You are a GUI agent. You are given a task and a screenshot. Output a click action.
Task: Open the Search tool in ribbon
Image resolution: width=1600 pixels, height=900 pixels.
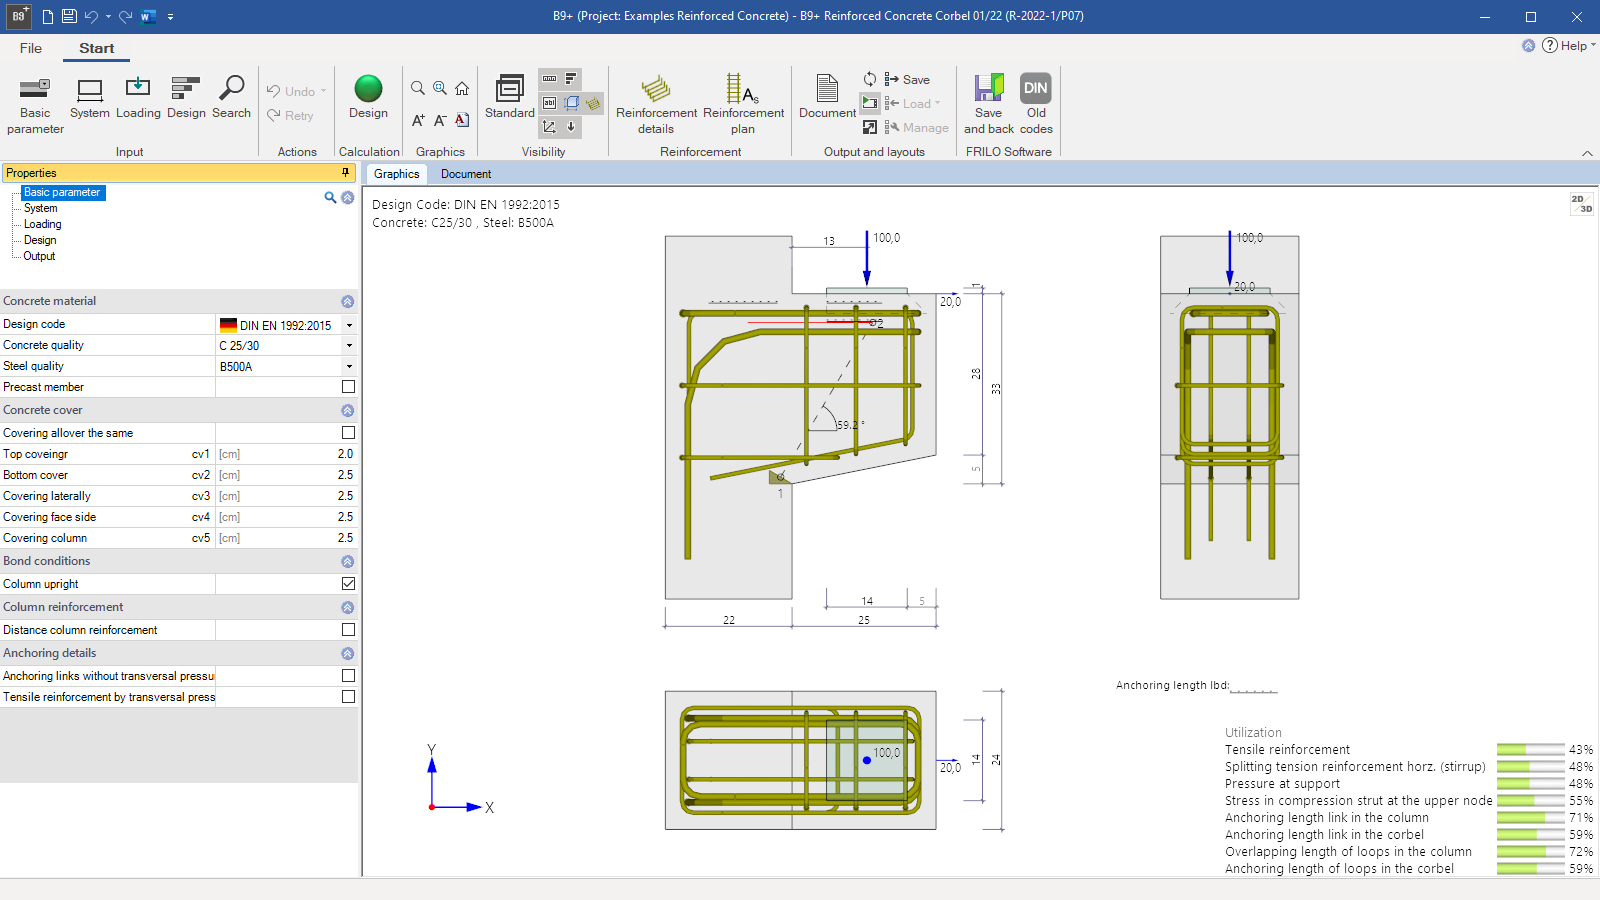tap(231, 98)
